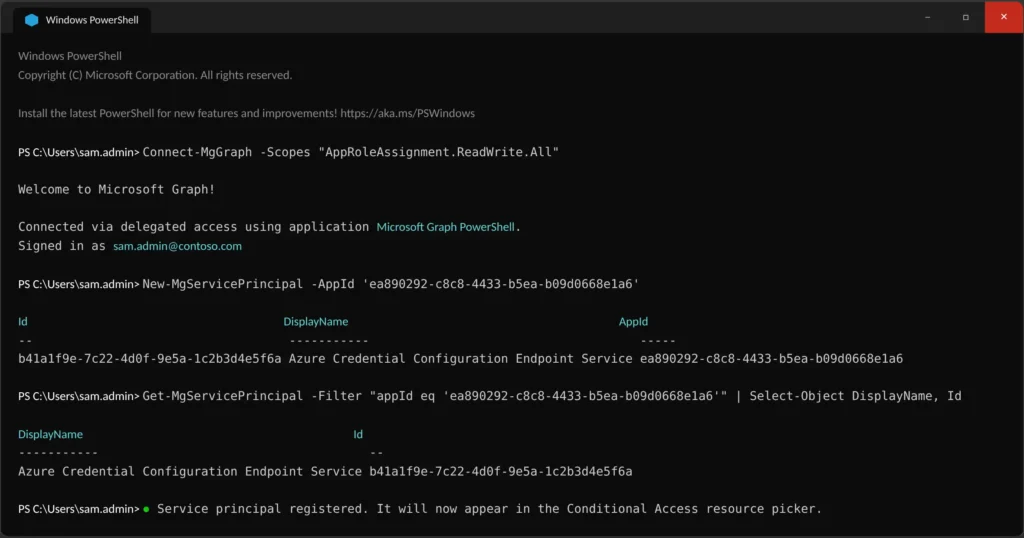This screenshot has width=1024, height=538.
Task: Click the green status dot on last line
Action: click(x=146, y=509)
